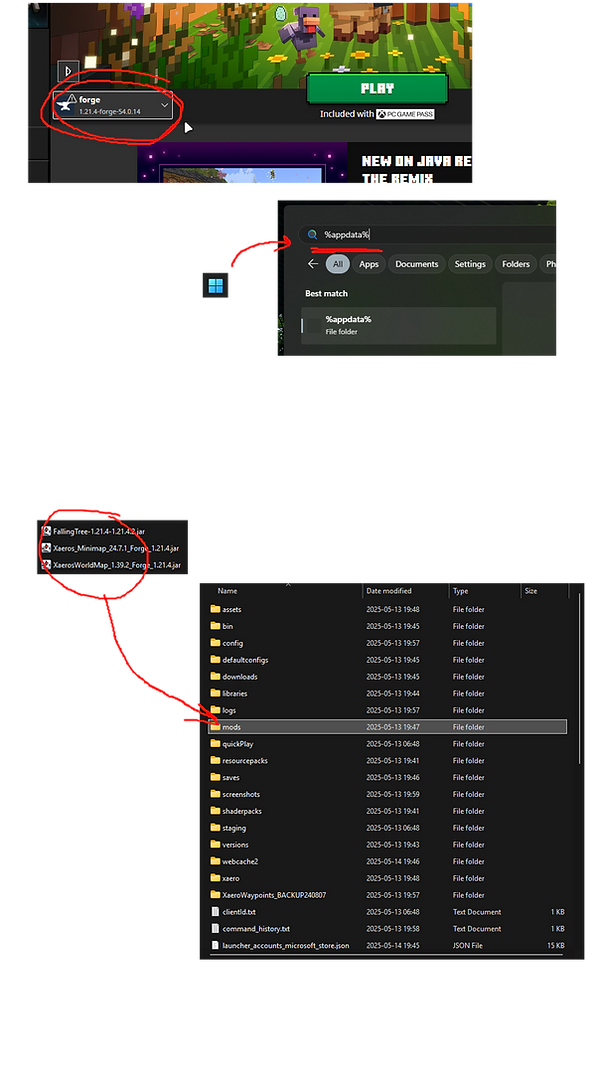Open the forge version dropdown in launcher
Screen dimensions: 600x1080
coord(114,105)
